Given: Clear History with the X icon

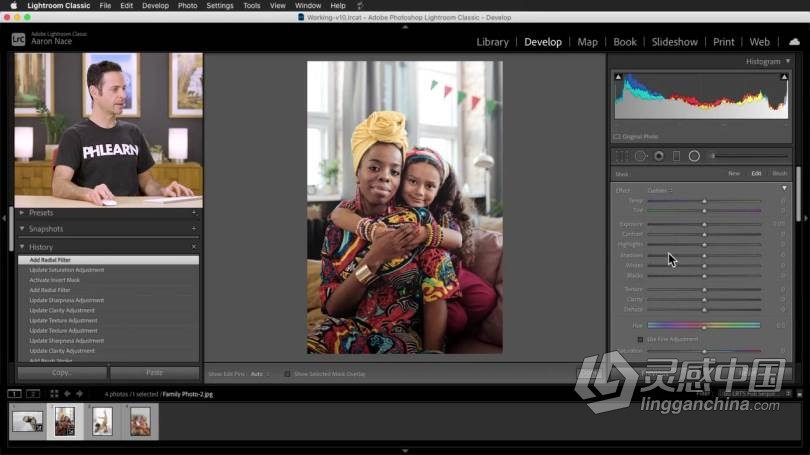Looking at the screenshot, I should point(194,247).
